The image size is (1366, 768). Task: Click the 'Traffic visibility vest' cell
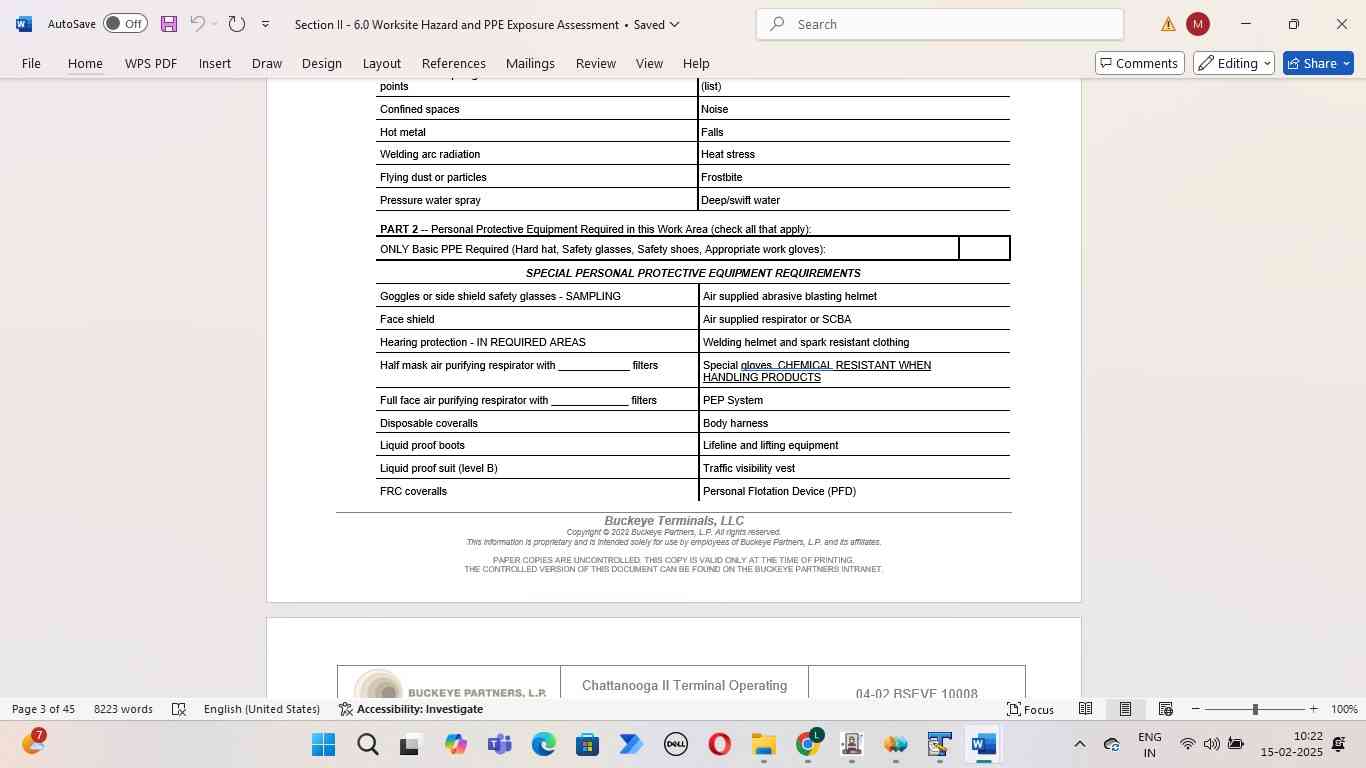[x=854, y=468]
